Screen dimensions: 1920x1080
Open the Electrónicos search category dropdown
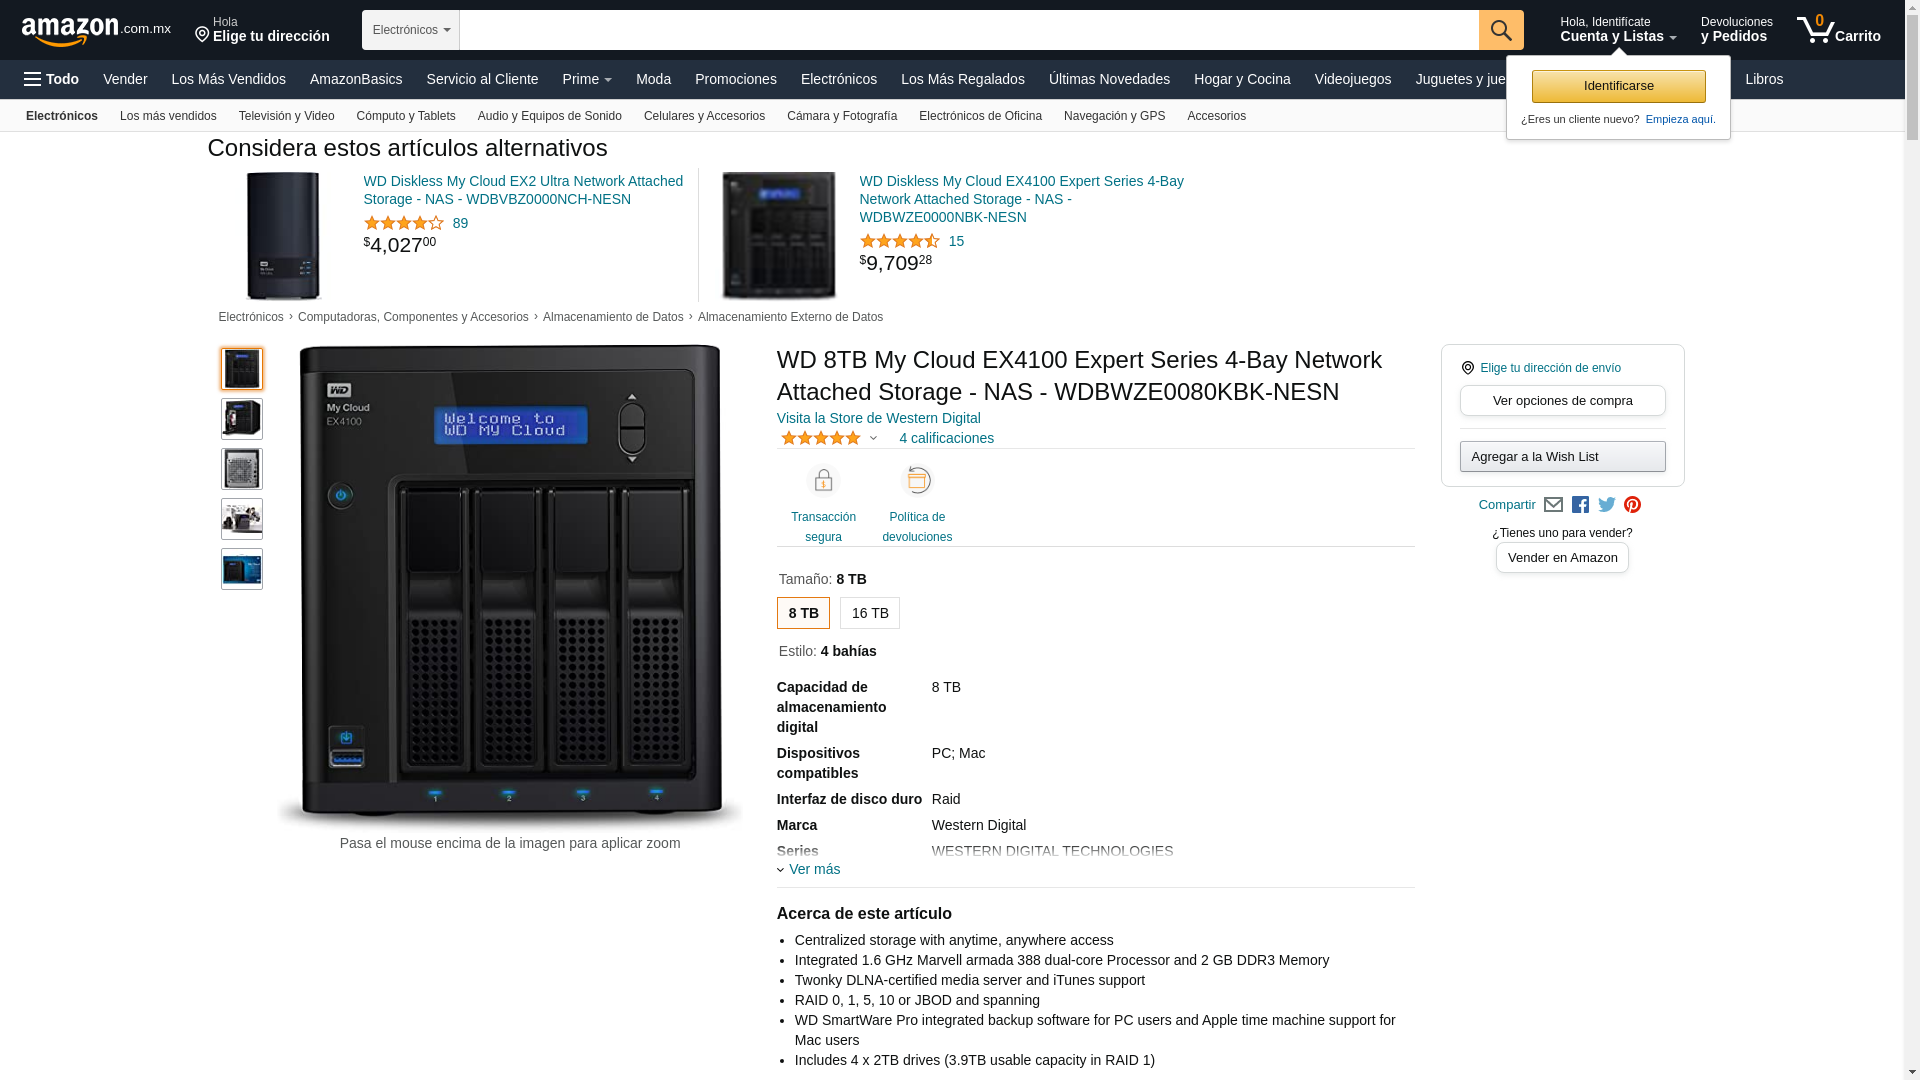(x=411, y=30)
